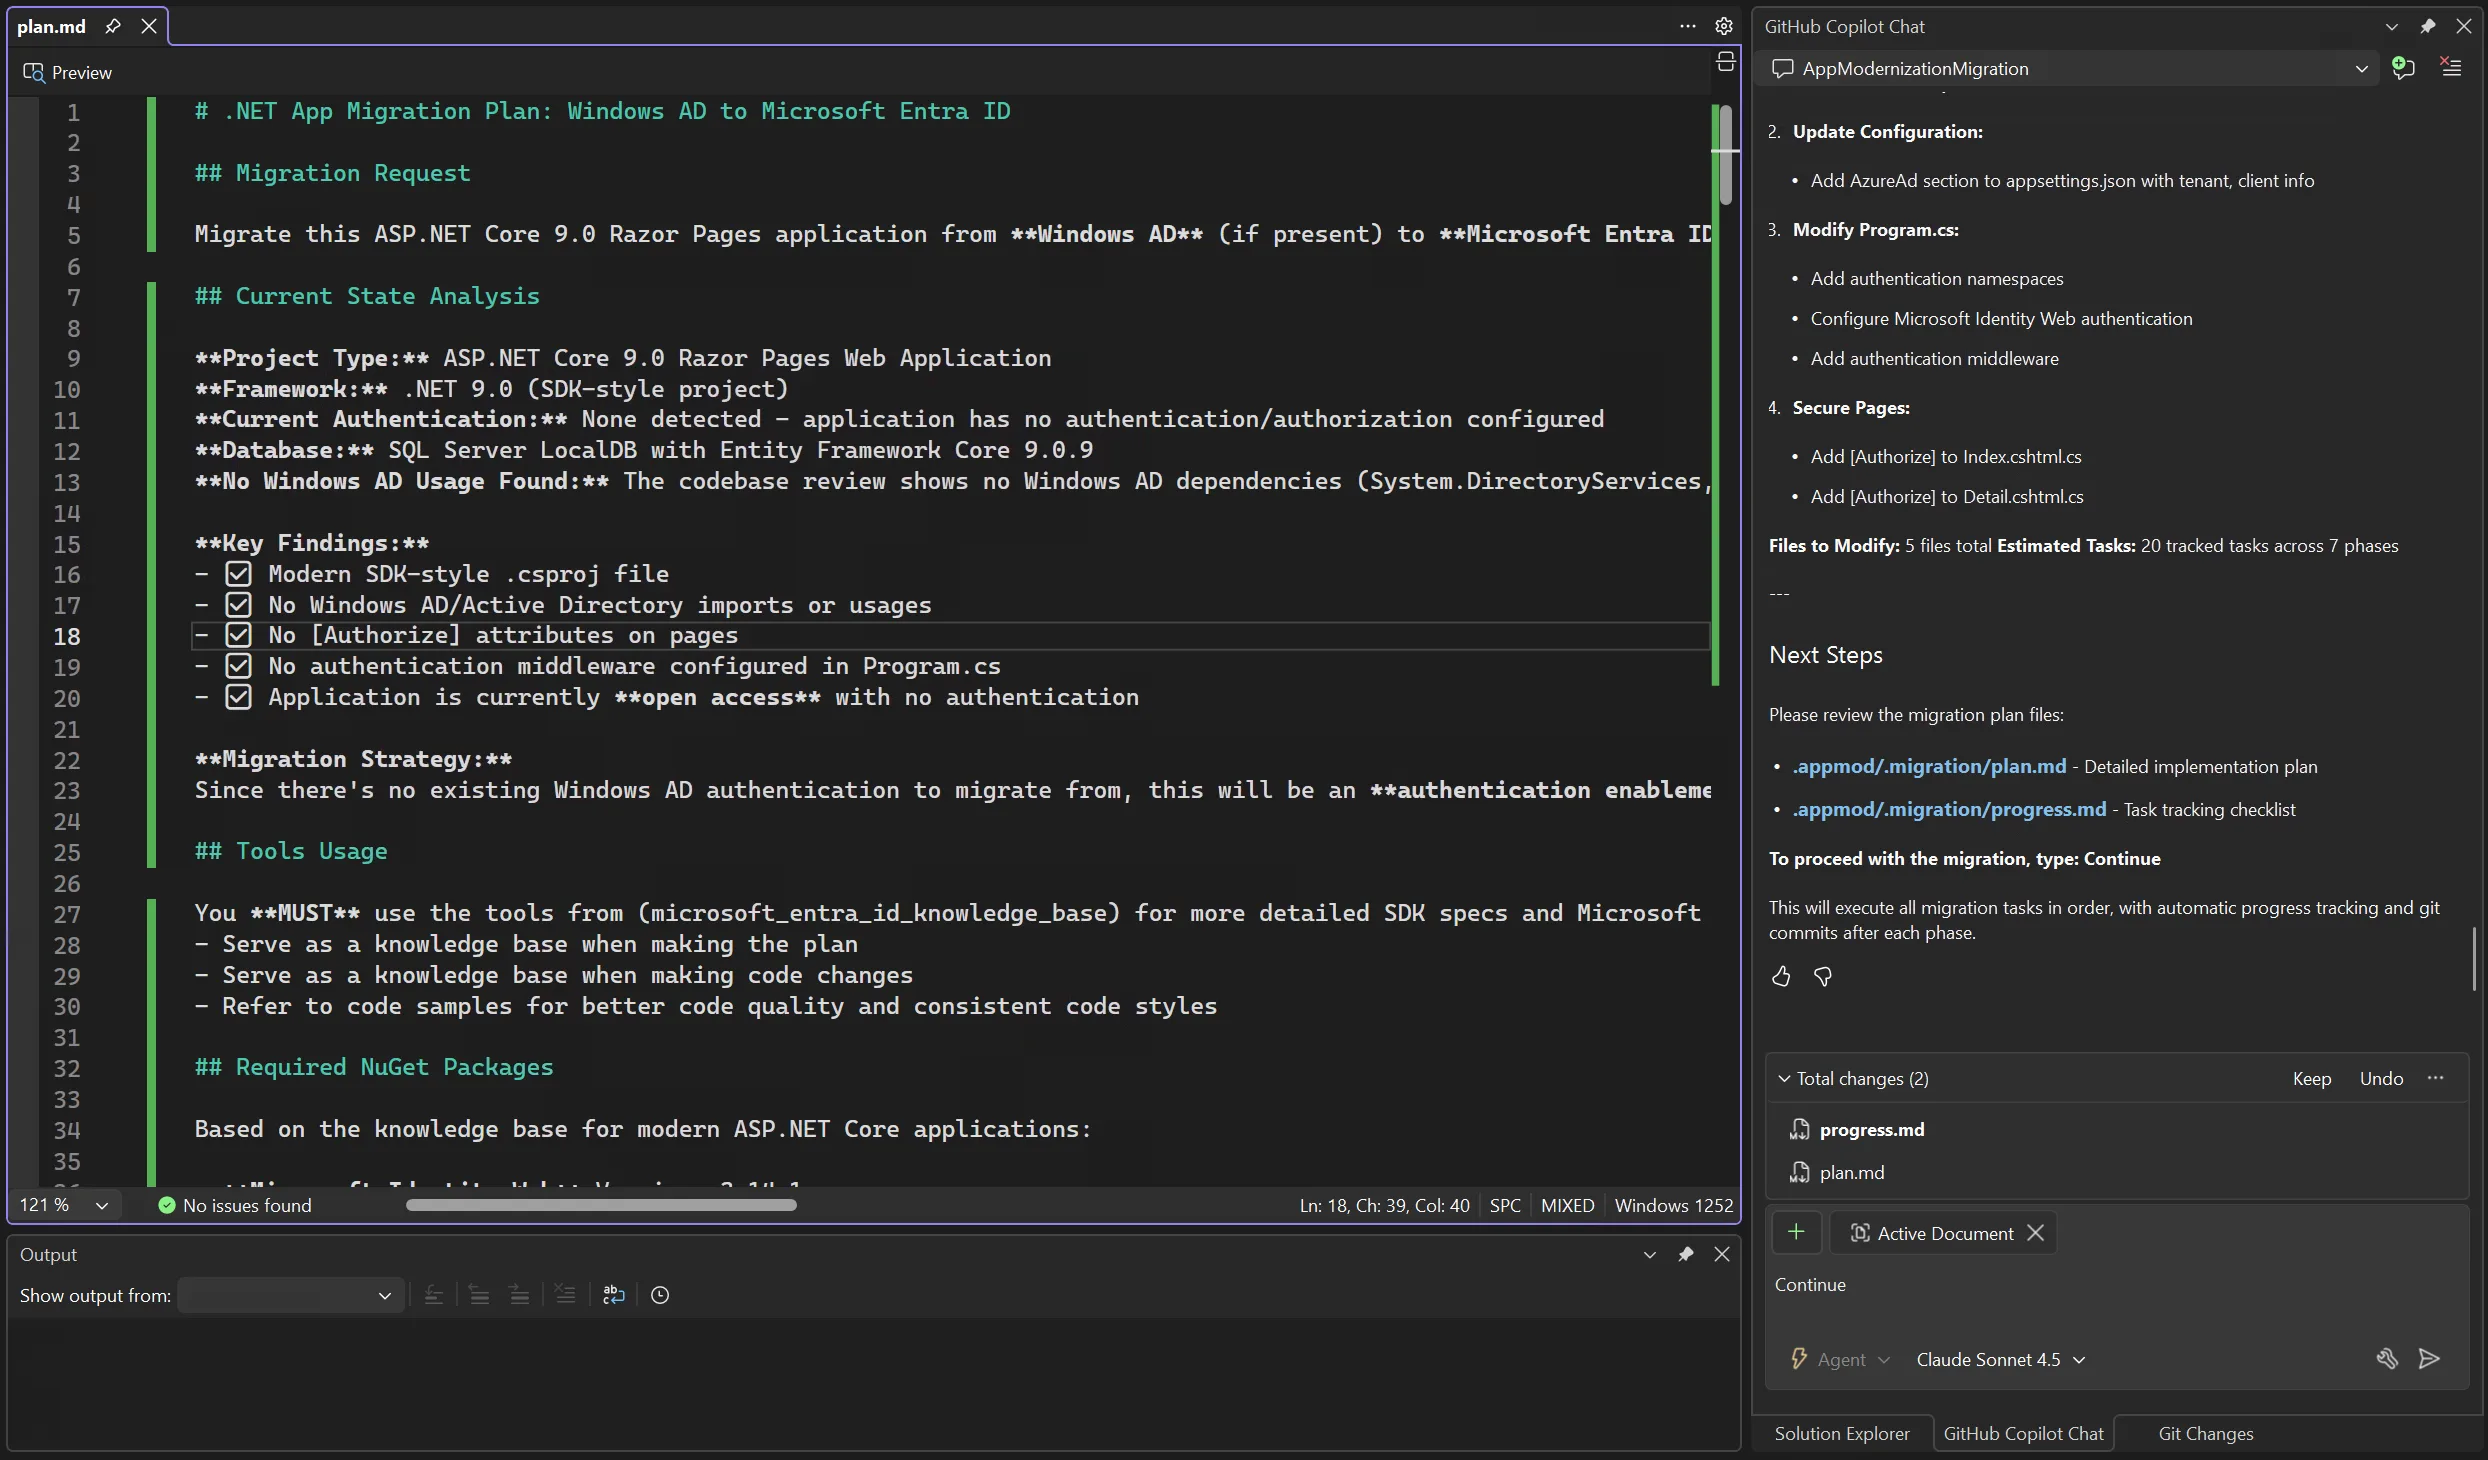Switch to the Solution Explorer tab

point(1841,1433)
